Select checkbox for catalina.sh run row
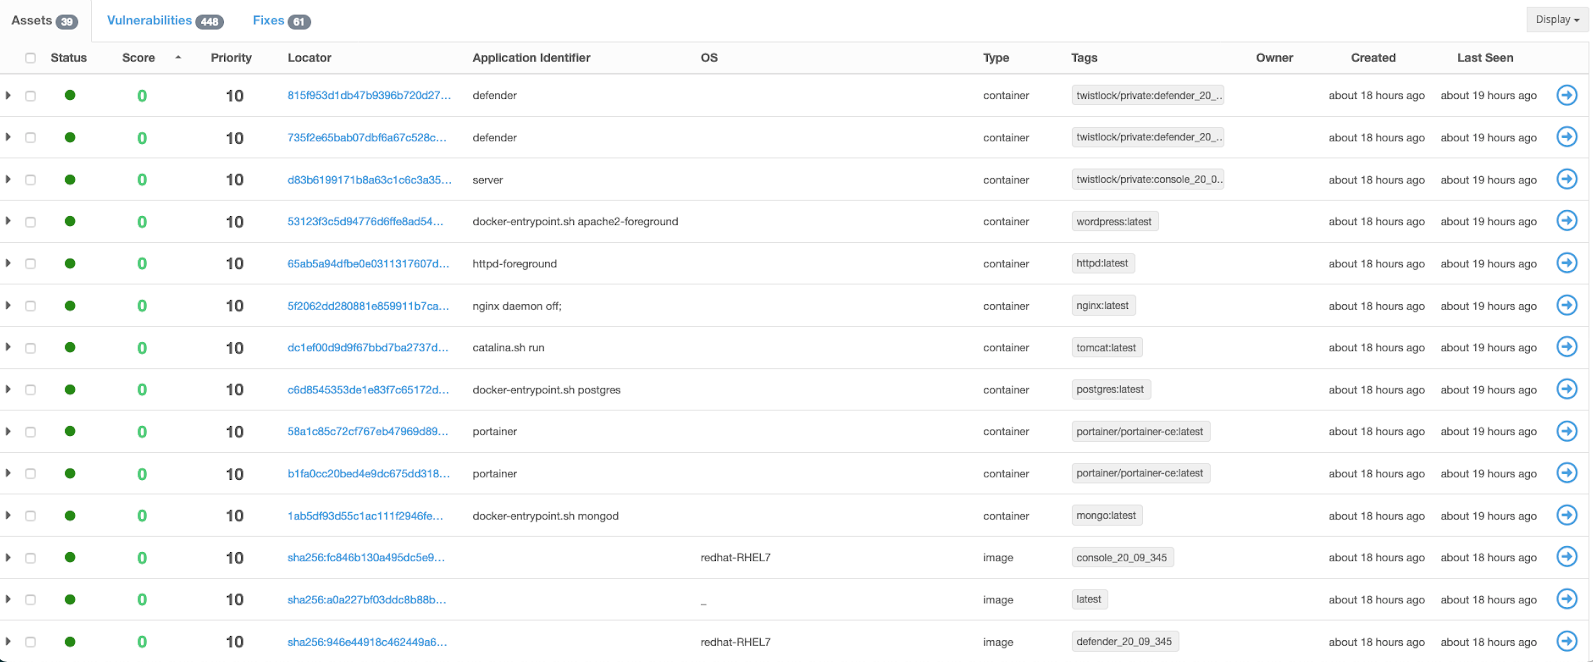Image resolution: width=1593 pixels, height=662 pixels. pos(30,348)
